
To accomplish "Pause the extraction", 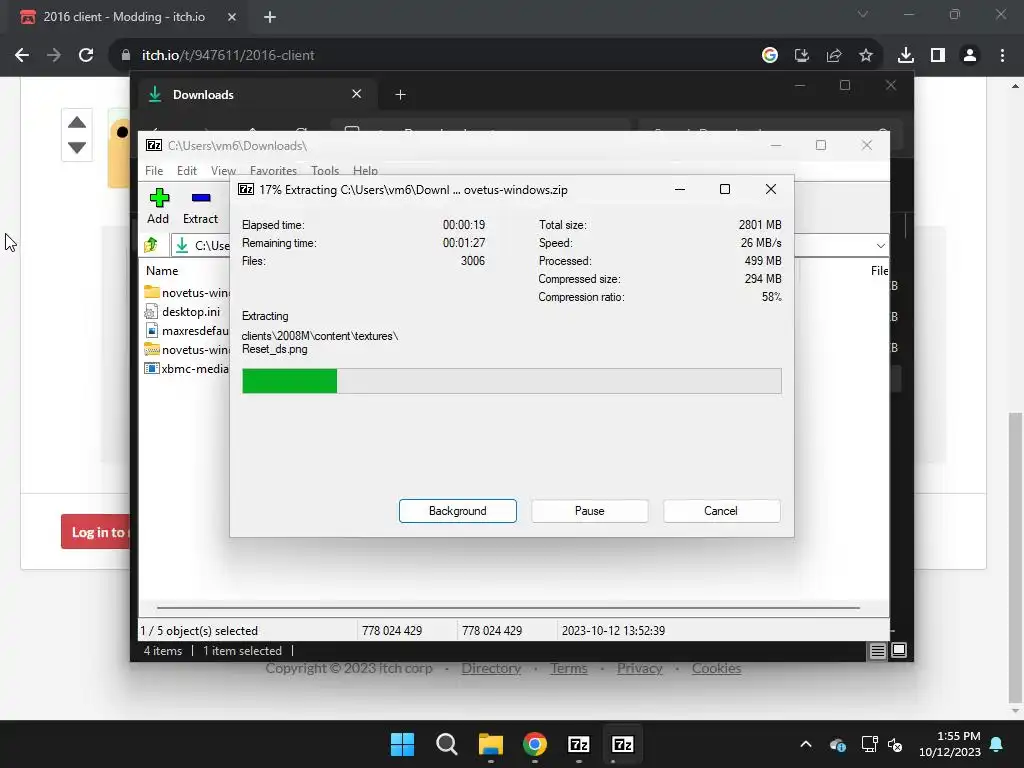I will 589,511.
